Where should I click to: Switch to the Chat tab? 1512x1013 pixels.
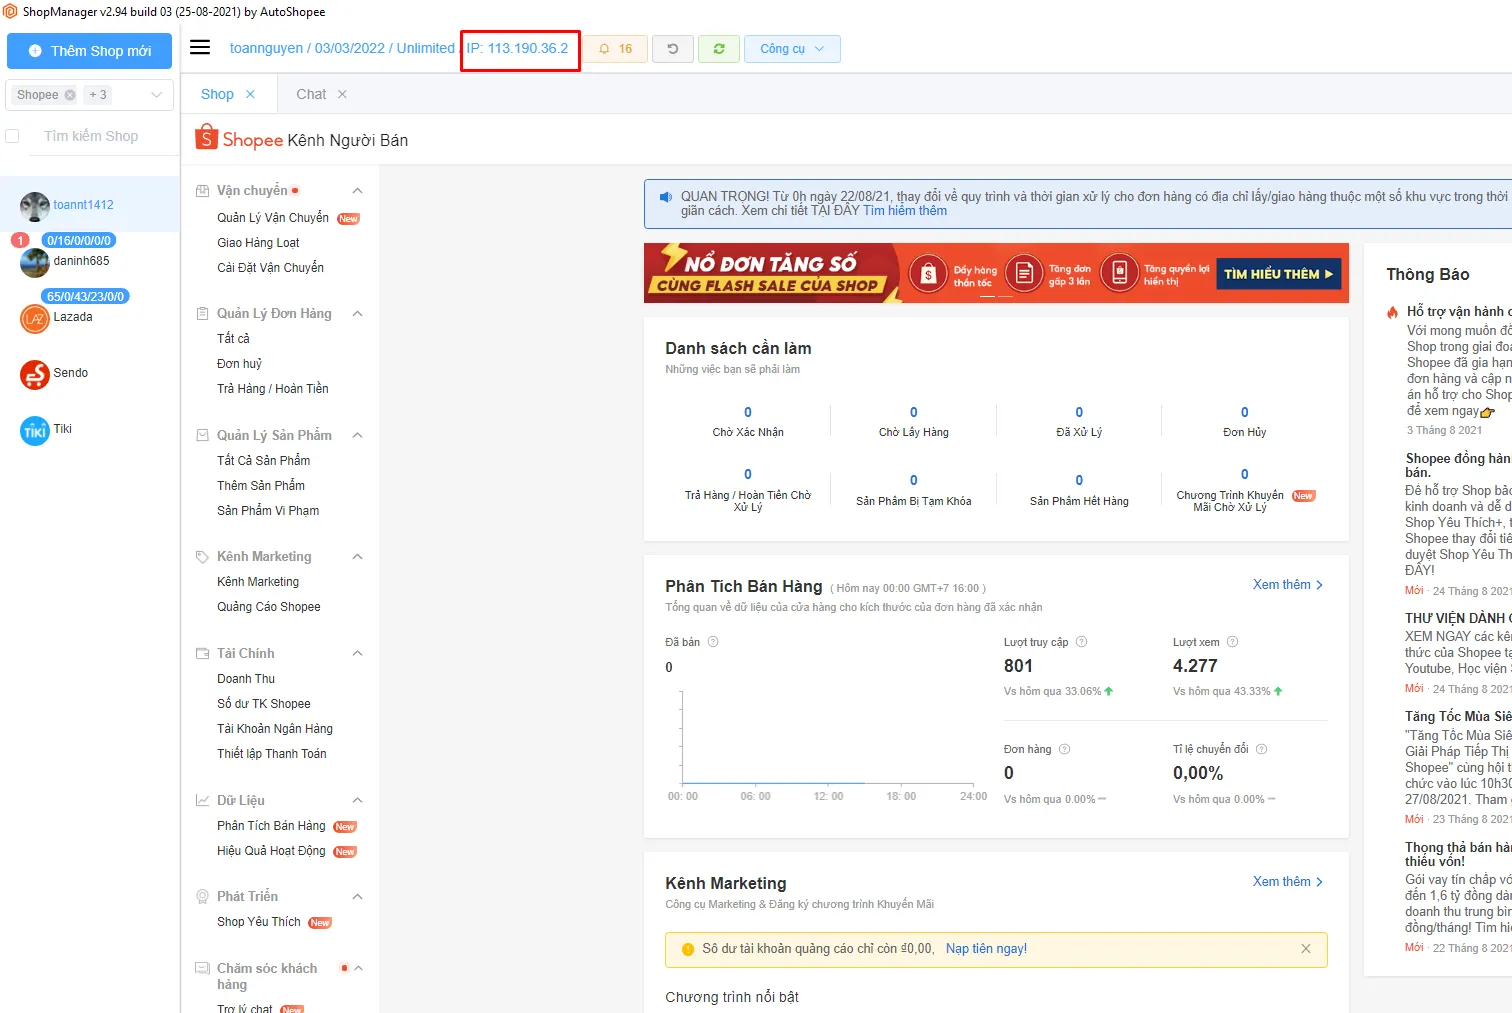(x=311, y=94)
